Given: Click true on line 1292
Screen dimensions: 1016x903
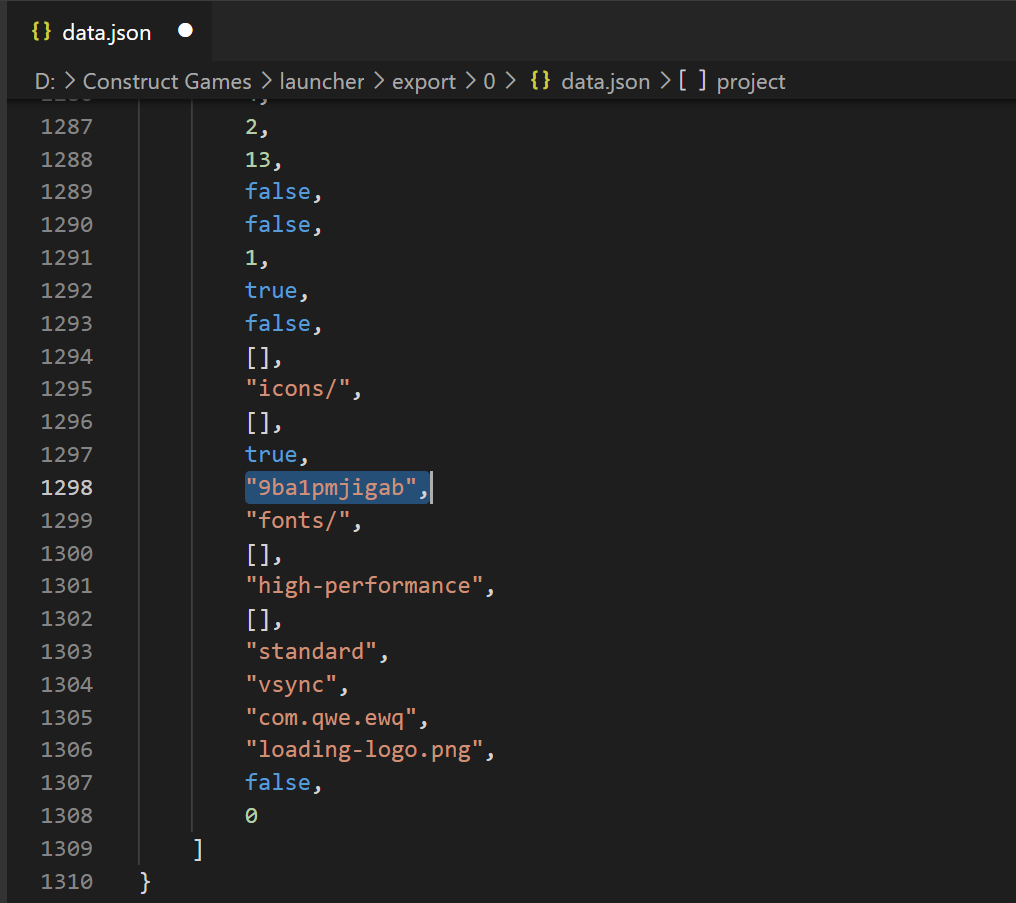Looking at the screenshot, I should (271, 291).
